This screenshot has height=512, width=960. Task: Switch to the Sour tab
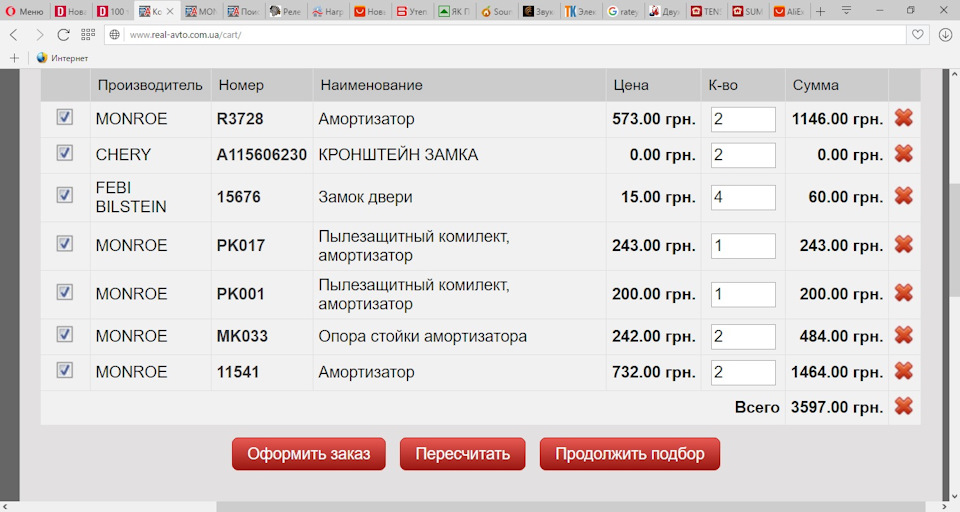click(x=497, y=11)
